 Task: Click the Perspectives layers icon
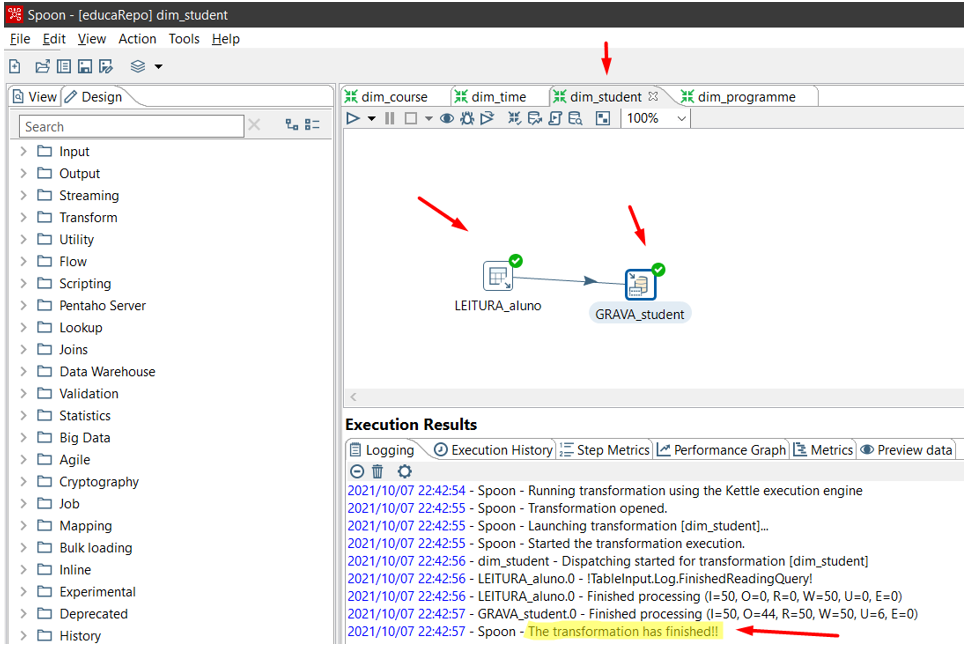(x=138, y=66)
